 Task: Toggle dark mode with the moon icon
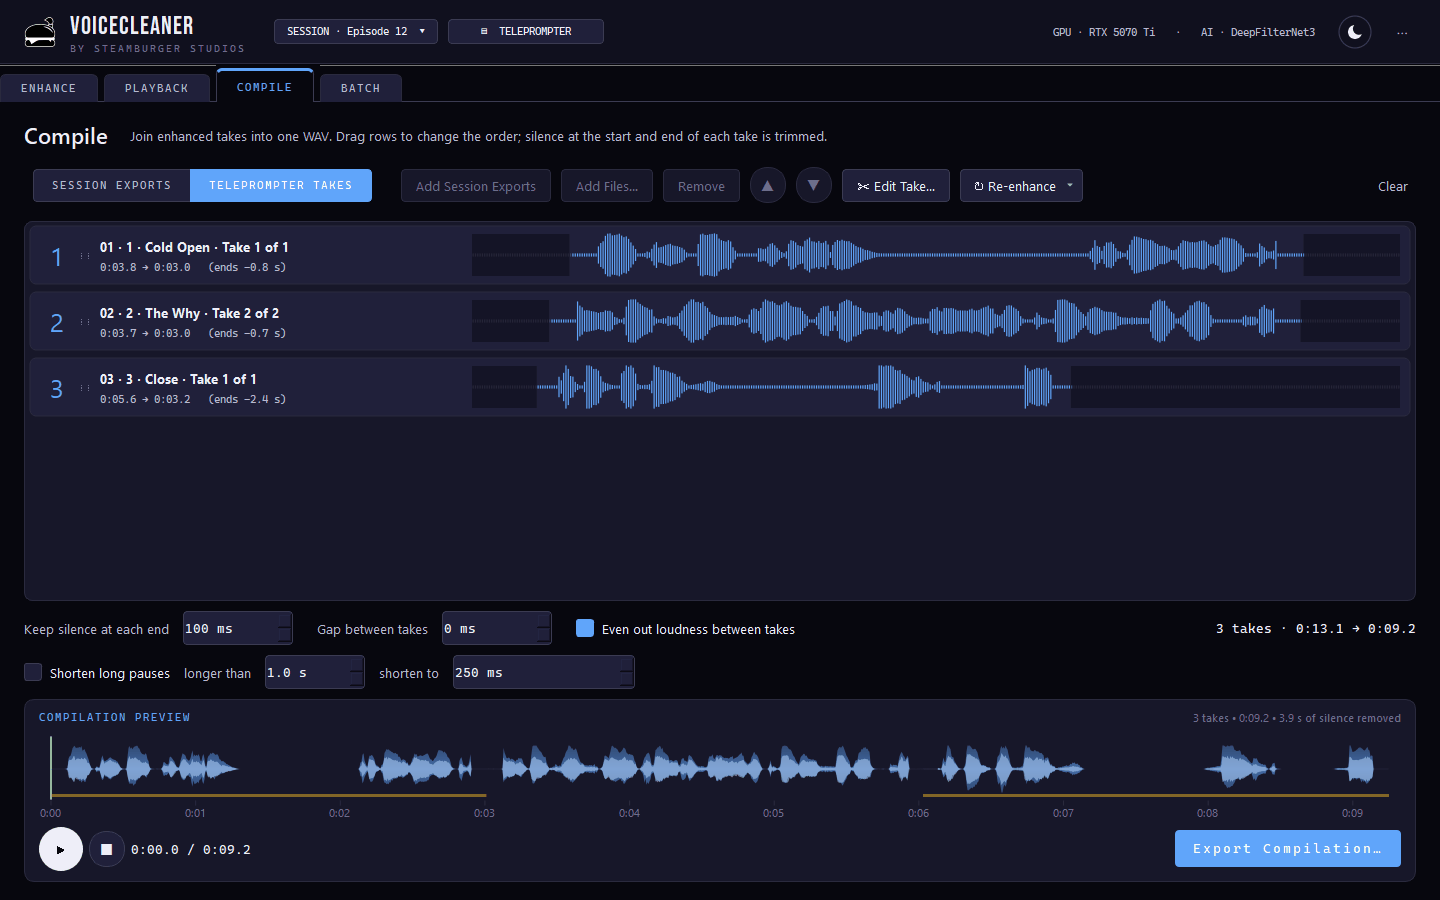1355,32
